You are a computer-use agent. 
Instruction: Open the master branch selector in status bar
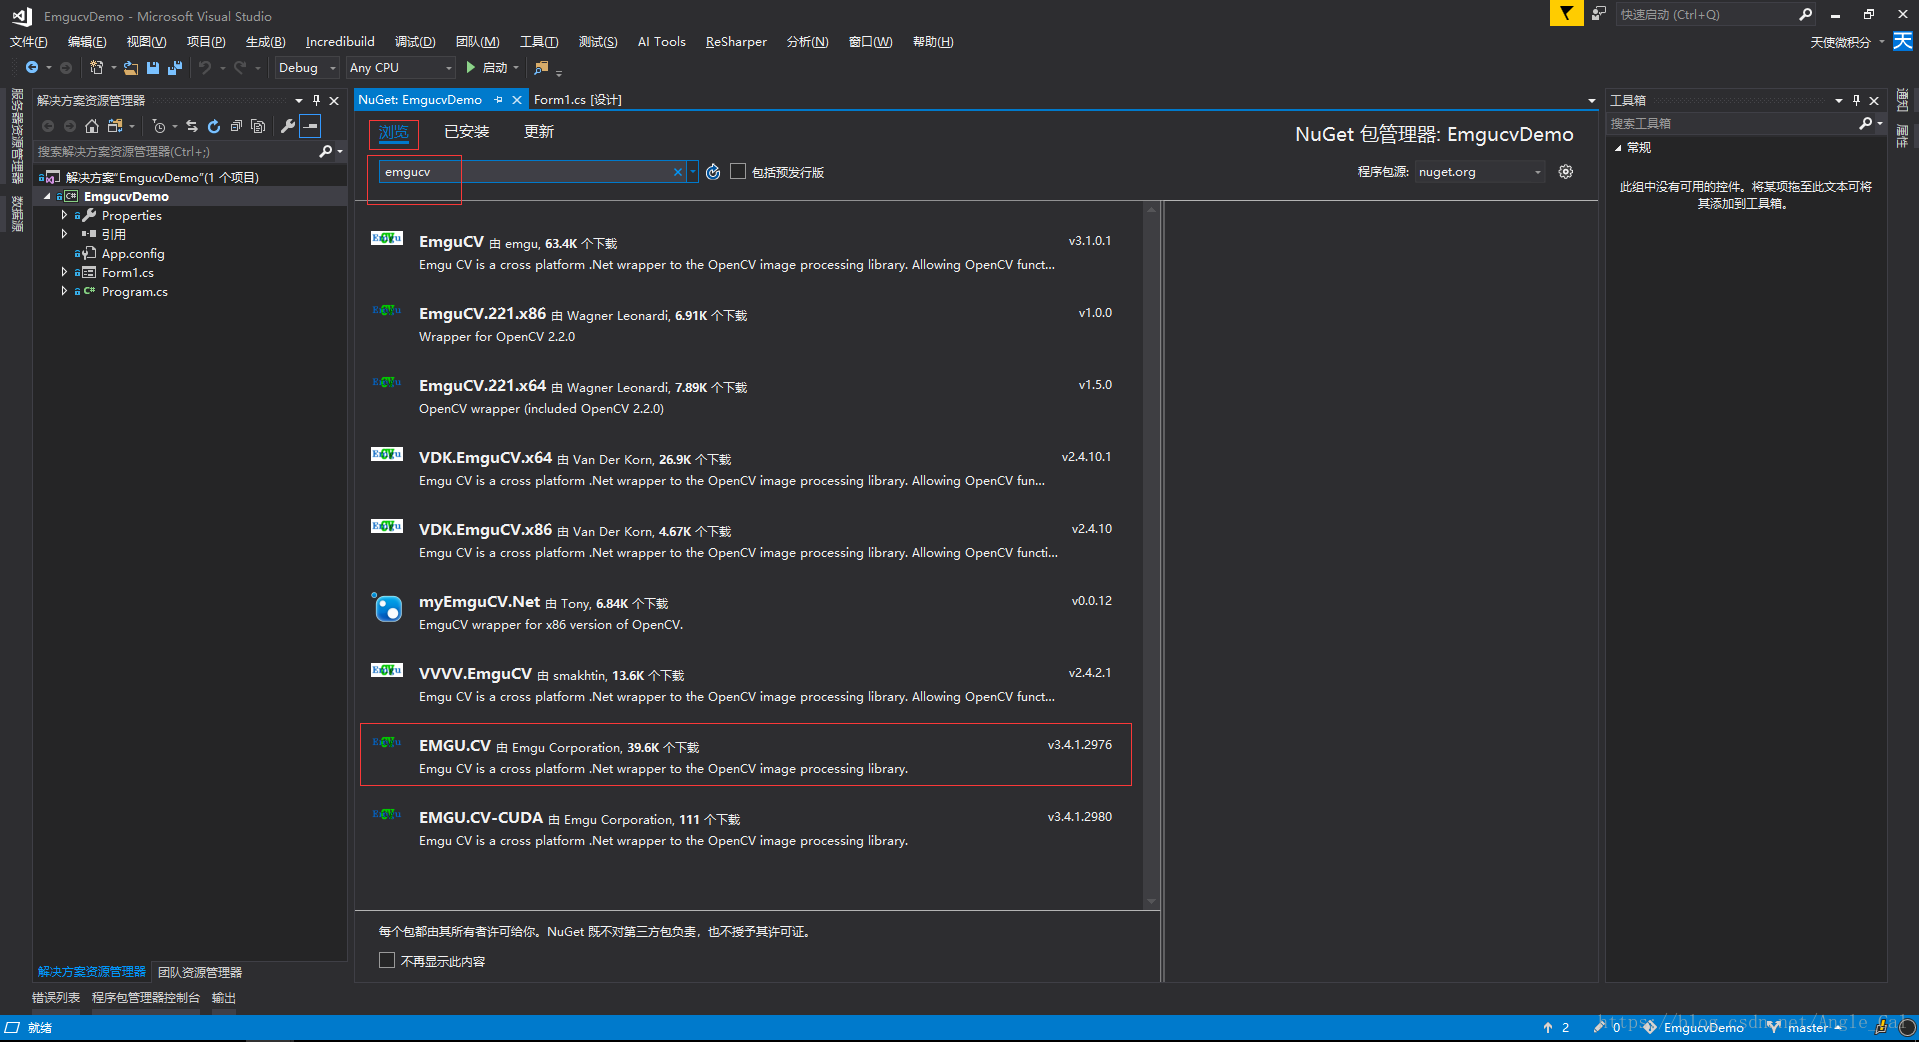pos(1806,1027)
